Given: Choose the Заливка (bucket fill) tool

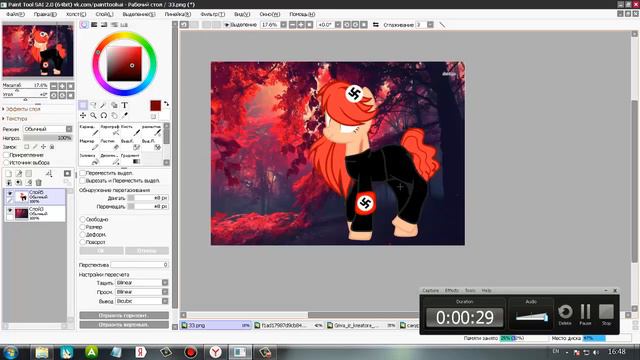Looking at the screenshot, I should (89, 159).
